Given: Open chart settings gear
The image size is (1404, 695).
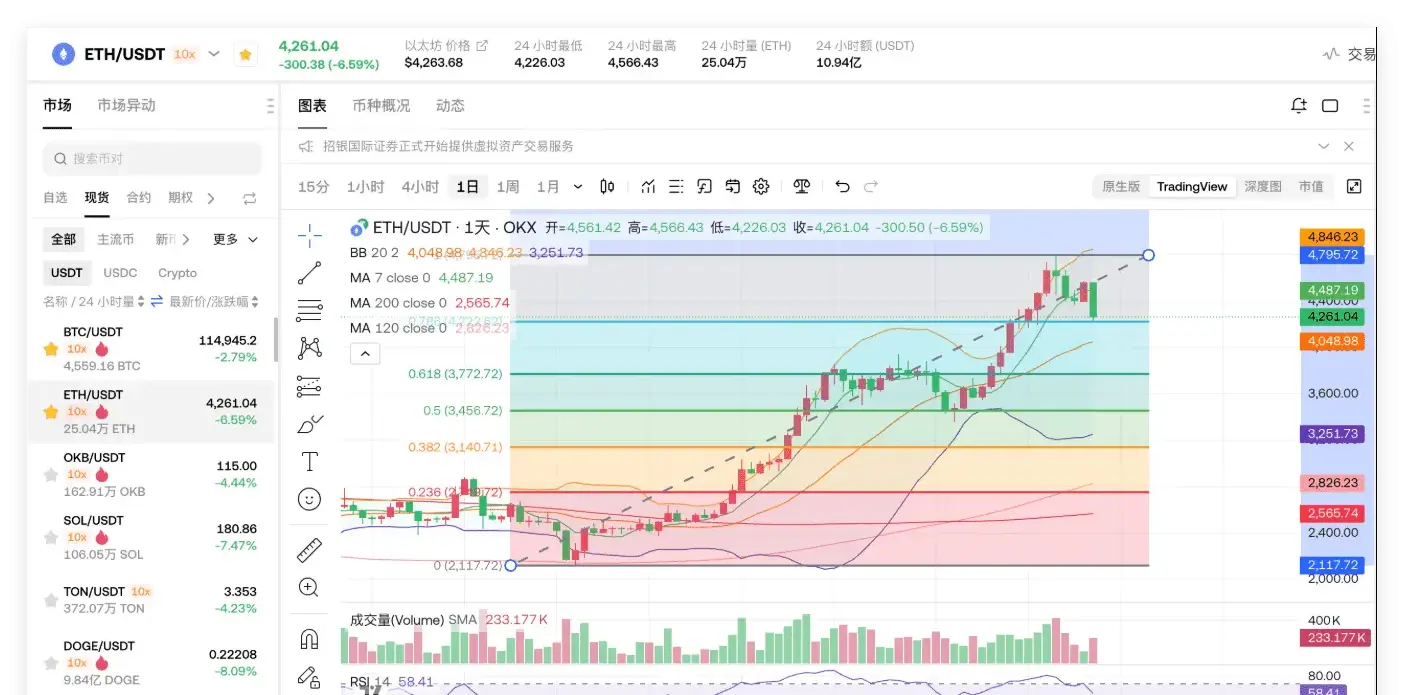Looking at the screenshot, I should (761, 186).
